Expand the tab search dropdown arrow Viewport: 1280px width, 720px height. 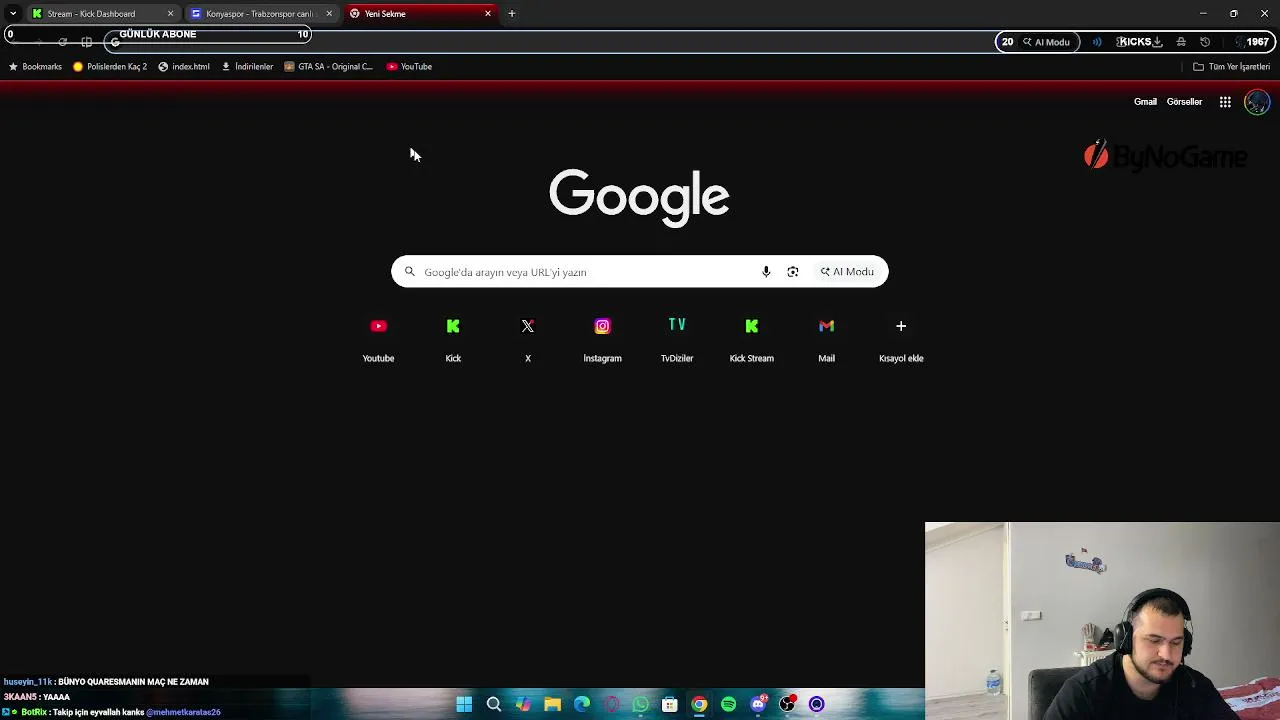tap(12, 14)
